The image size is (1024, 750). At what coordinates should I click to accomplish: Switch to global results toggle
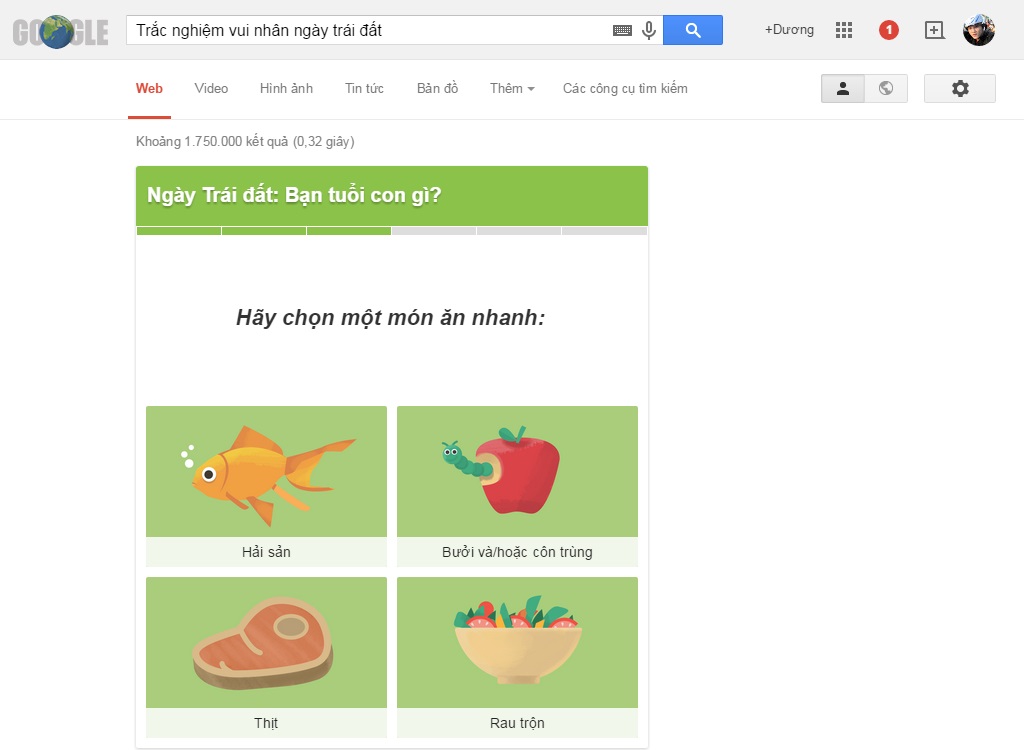[886, 88]
